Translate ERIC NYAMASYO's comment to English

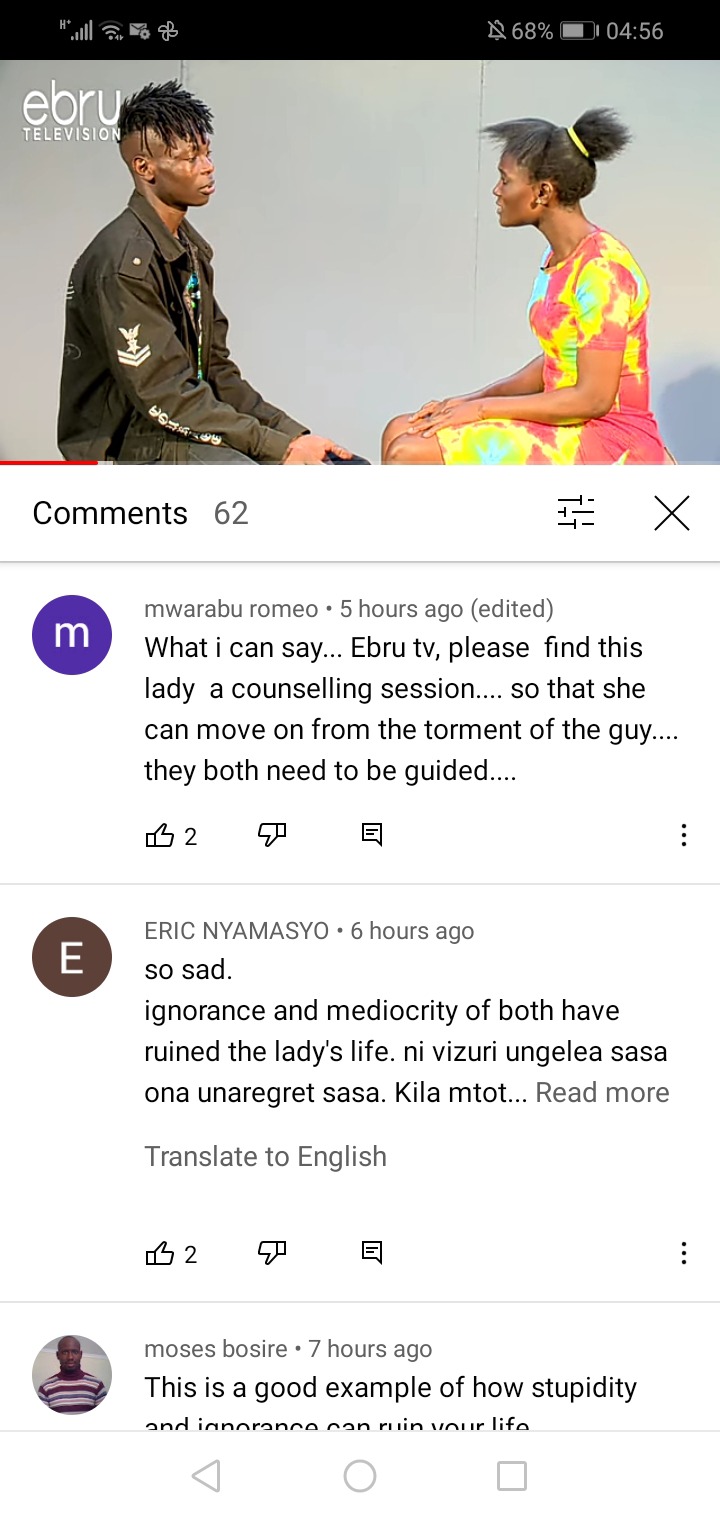point(265,1156)
